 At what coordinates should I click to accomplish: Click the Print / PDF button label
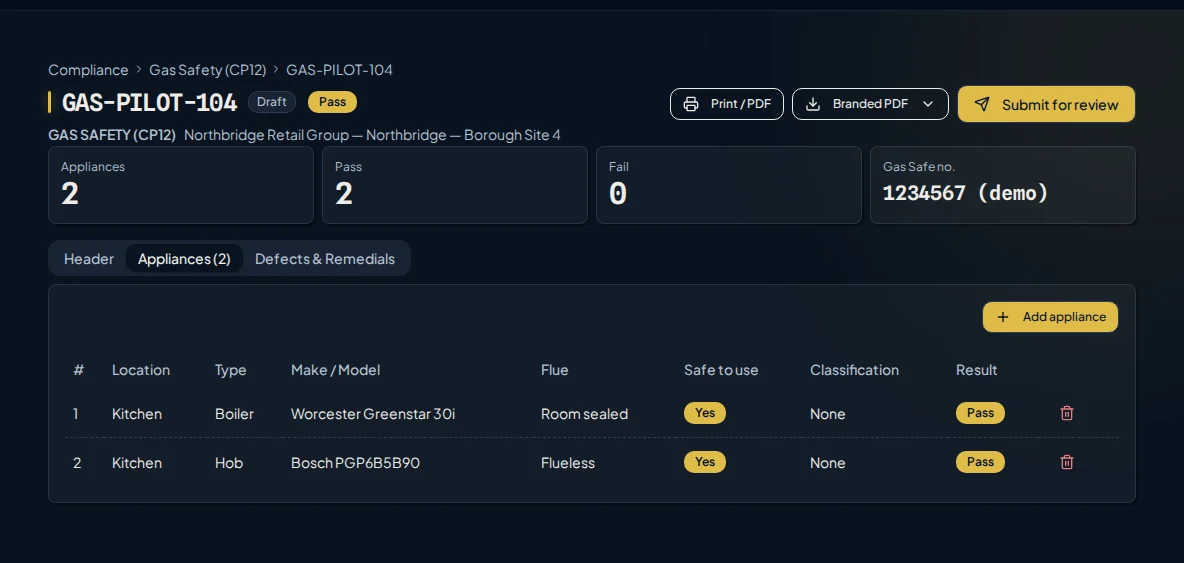click(741, 104)
